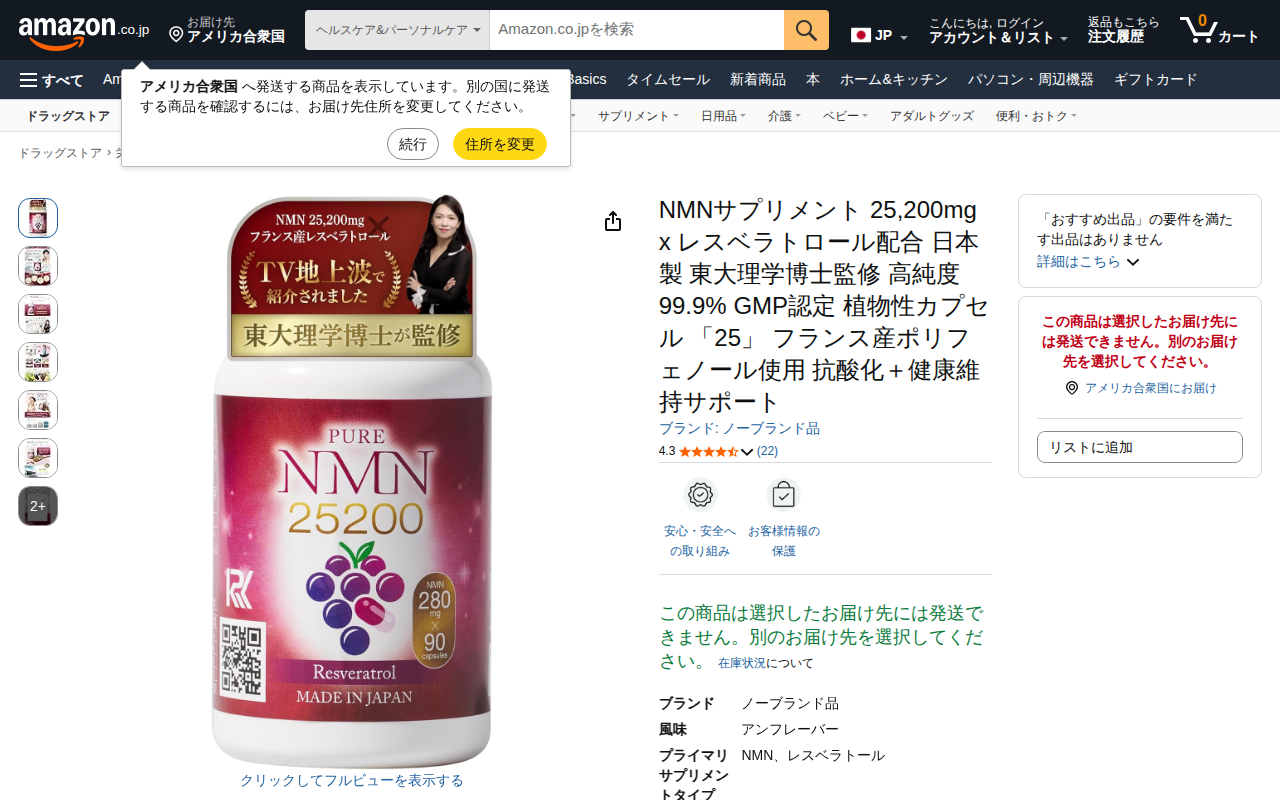The height and width of the screenshot is (800, 1280).
Task: Click the 安心・安全への取り組み shield icon
Action: click(x=700, y=494)
